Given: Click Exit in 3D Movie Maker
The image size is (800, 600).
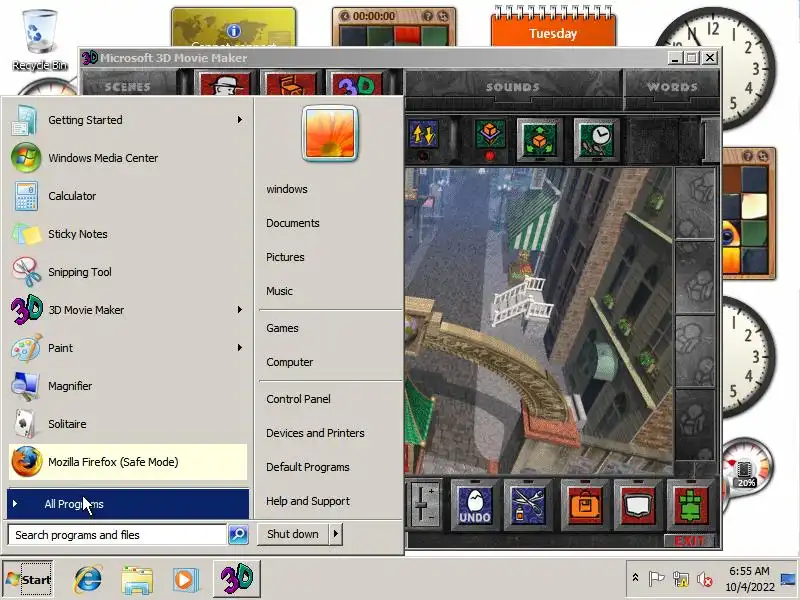Looking at the screenshot, I should click(689, 541).
